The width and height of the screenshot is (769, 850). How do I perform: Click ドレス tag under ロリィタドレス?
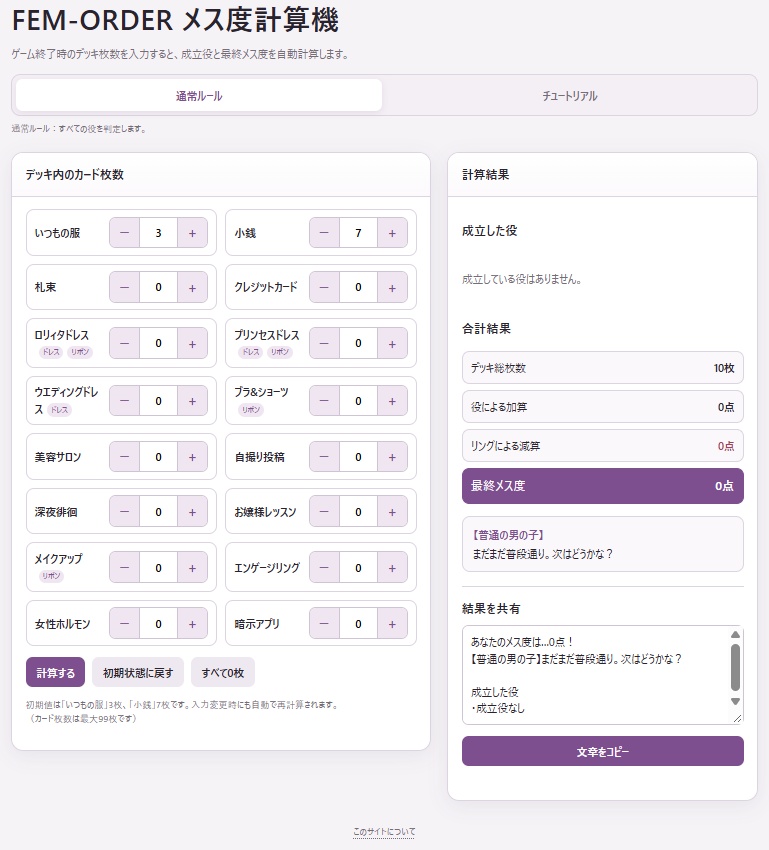(51, 352)
